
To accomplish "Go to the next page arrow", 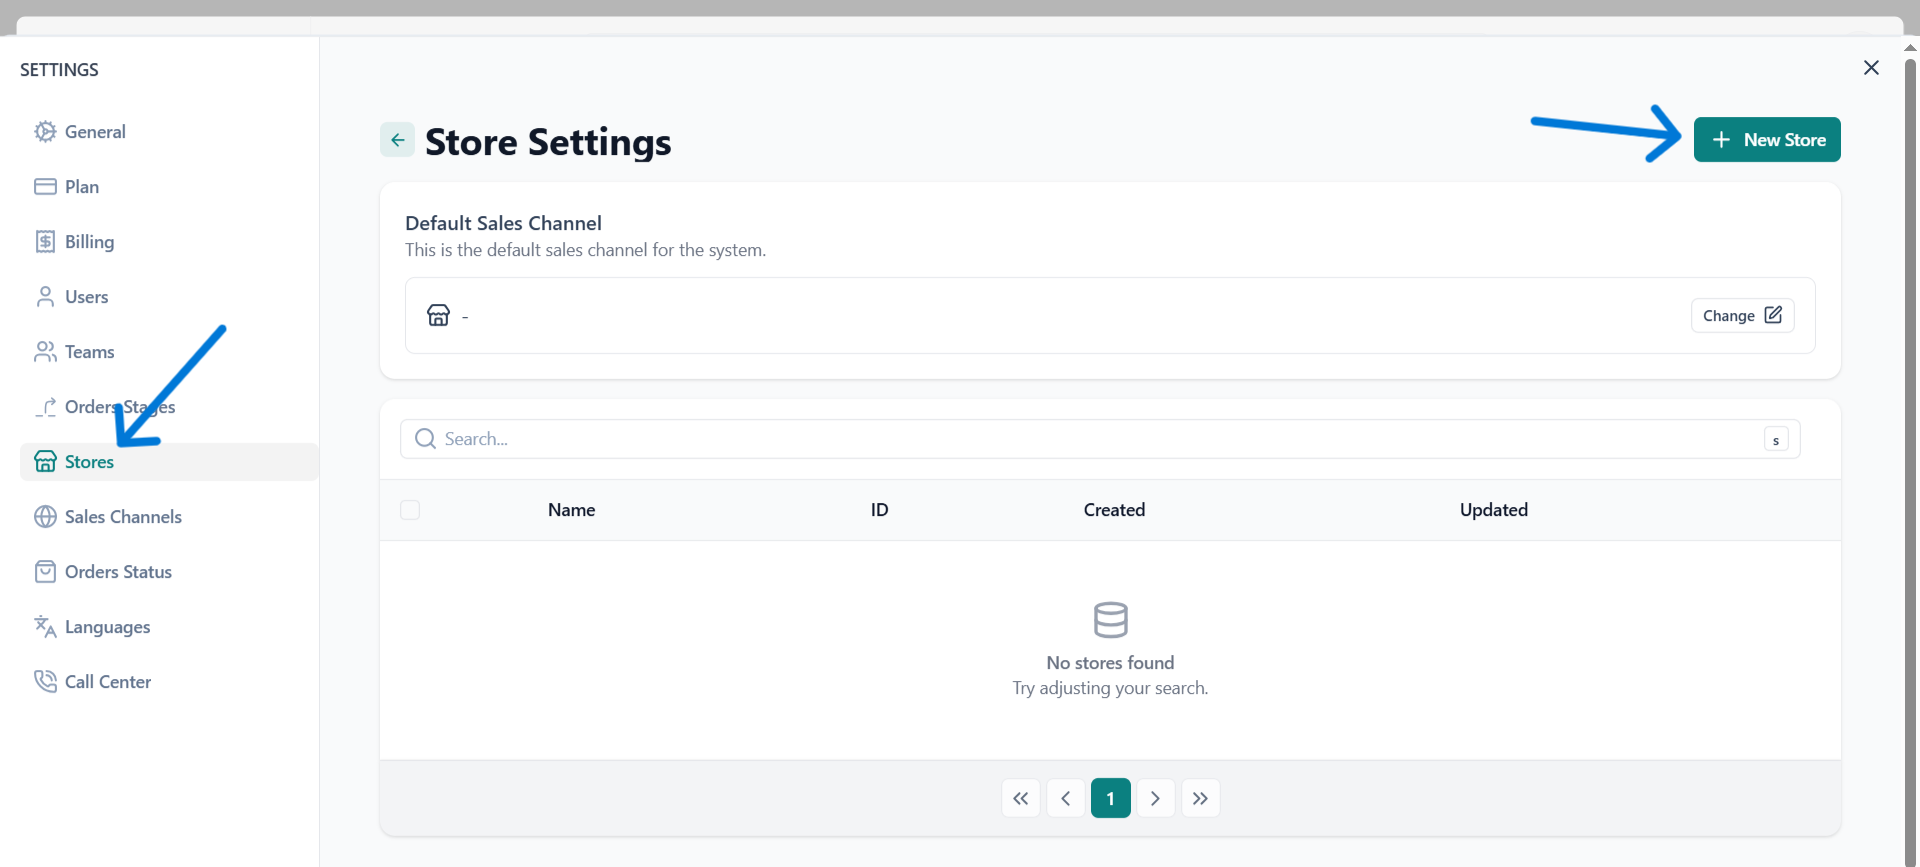I will click(x=1155, y=798).
